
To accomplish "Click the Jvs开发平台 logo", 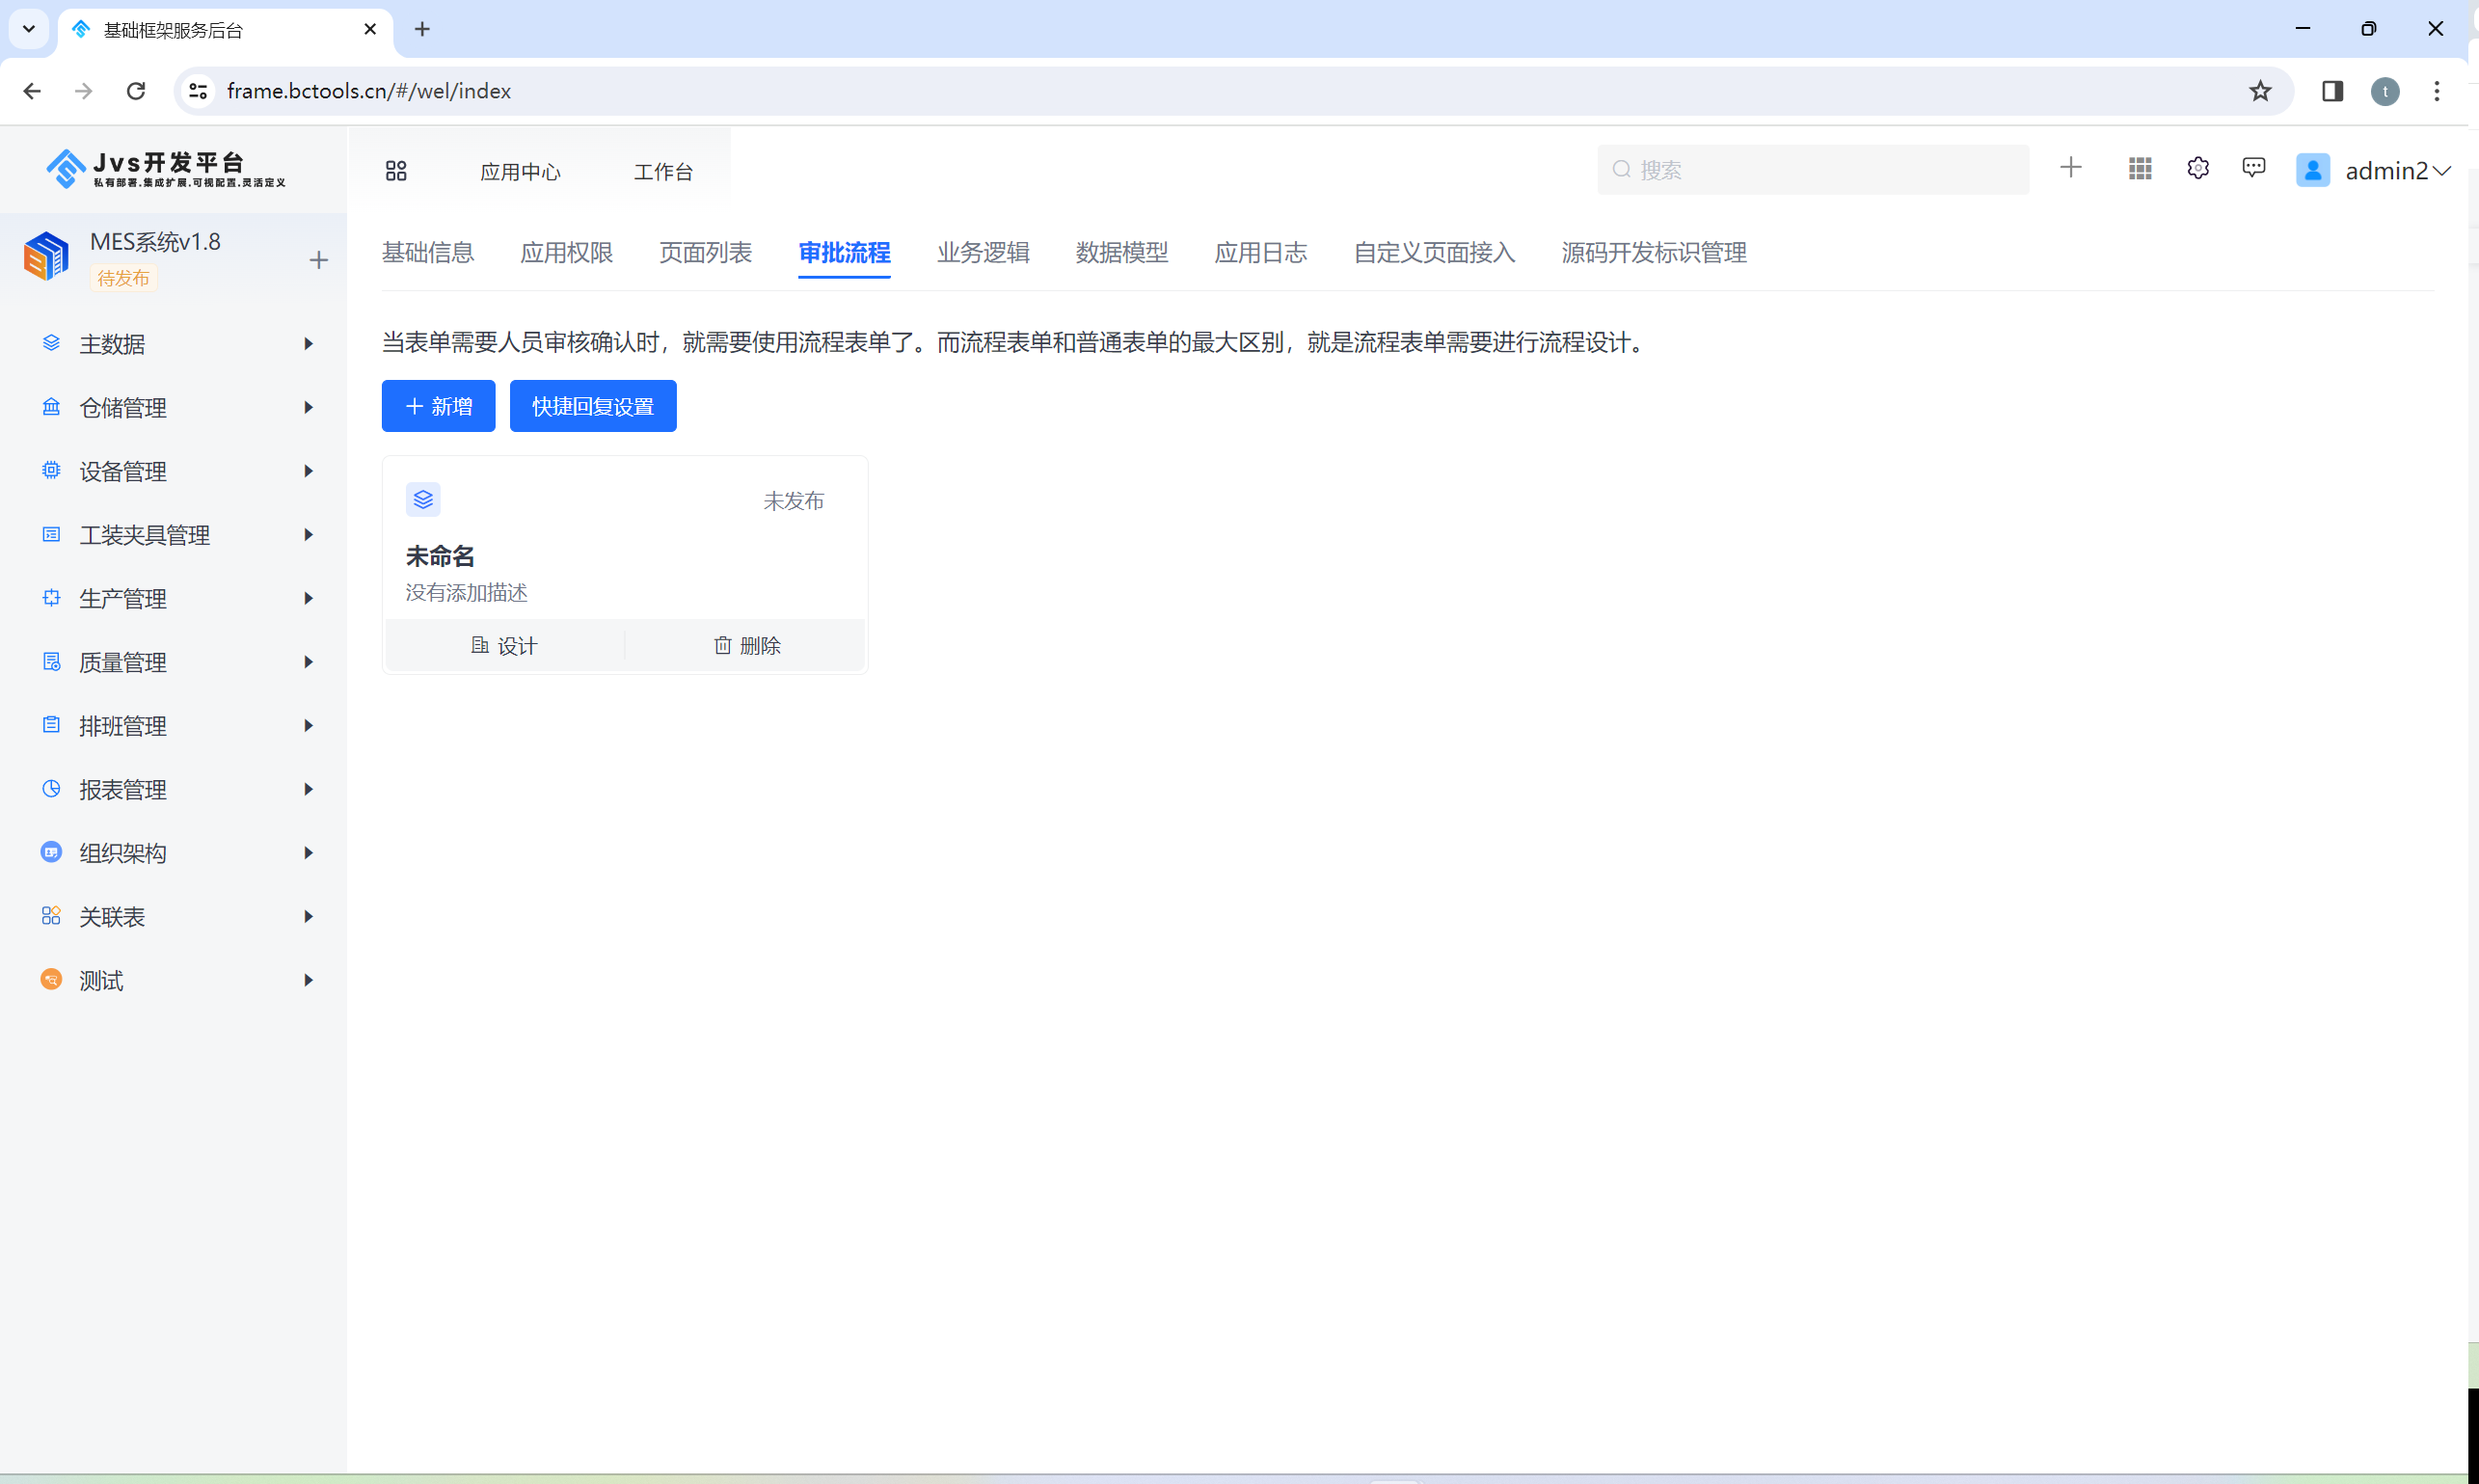I will [166, 169].
